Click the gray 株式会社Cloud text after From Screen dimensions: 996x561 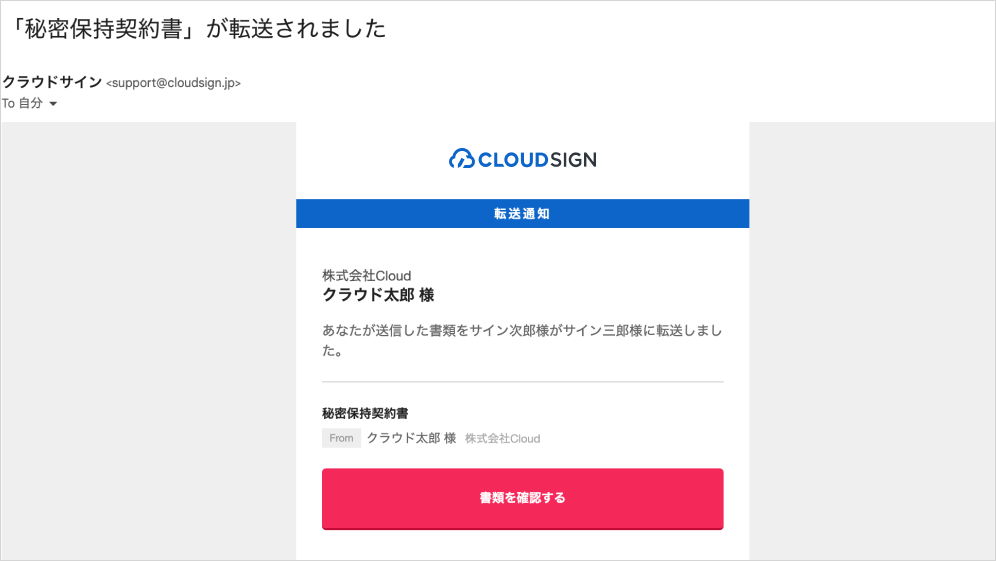[x=502, y=438]
